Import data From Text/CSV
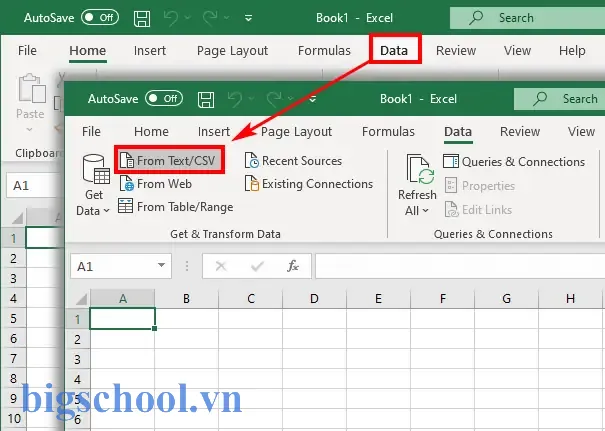This screenshot has width=605, height=431. coord(169,160)
